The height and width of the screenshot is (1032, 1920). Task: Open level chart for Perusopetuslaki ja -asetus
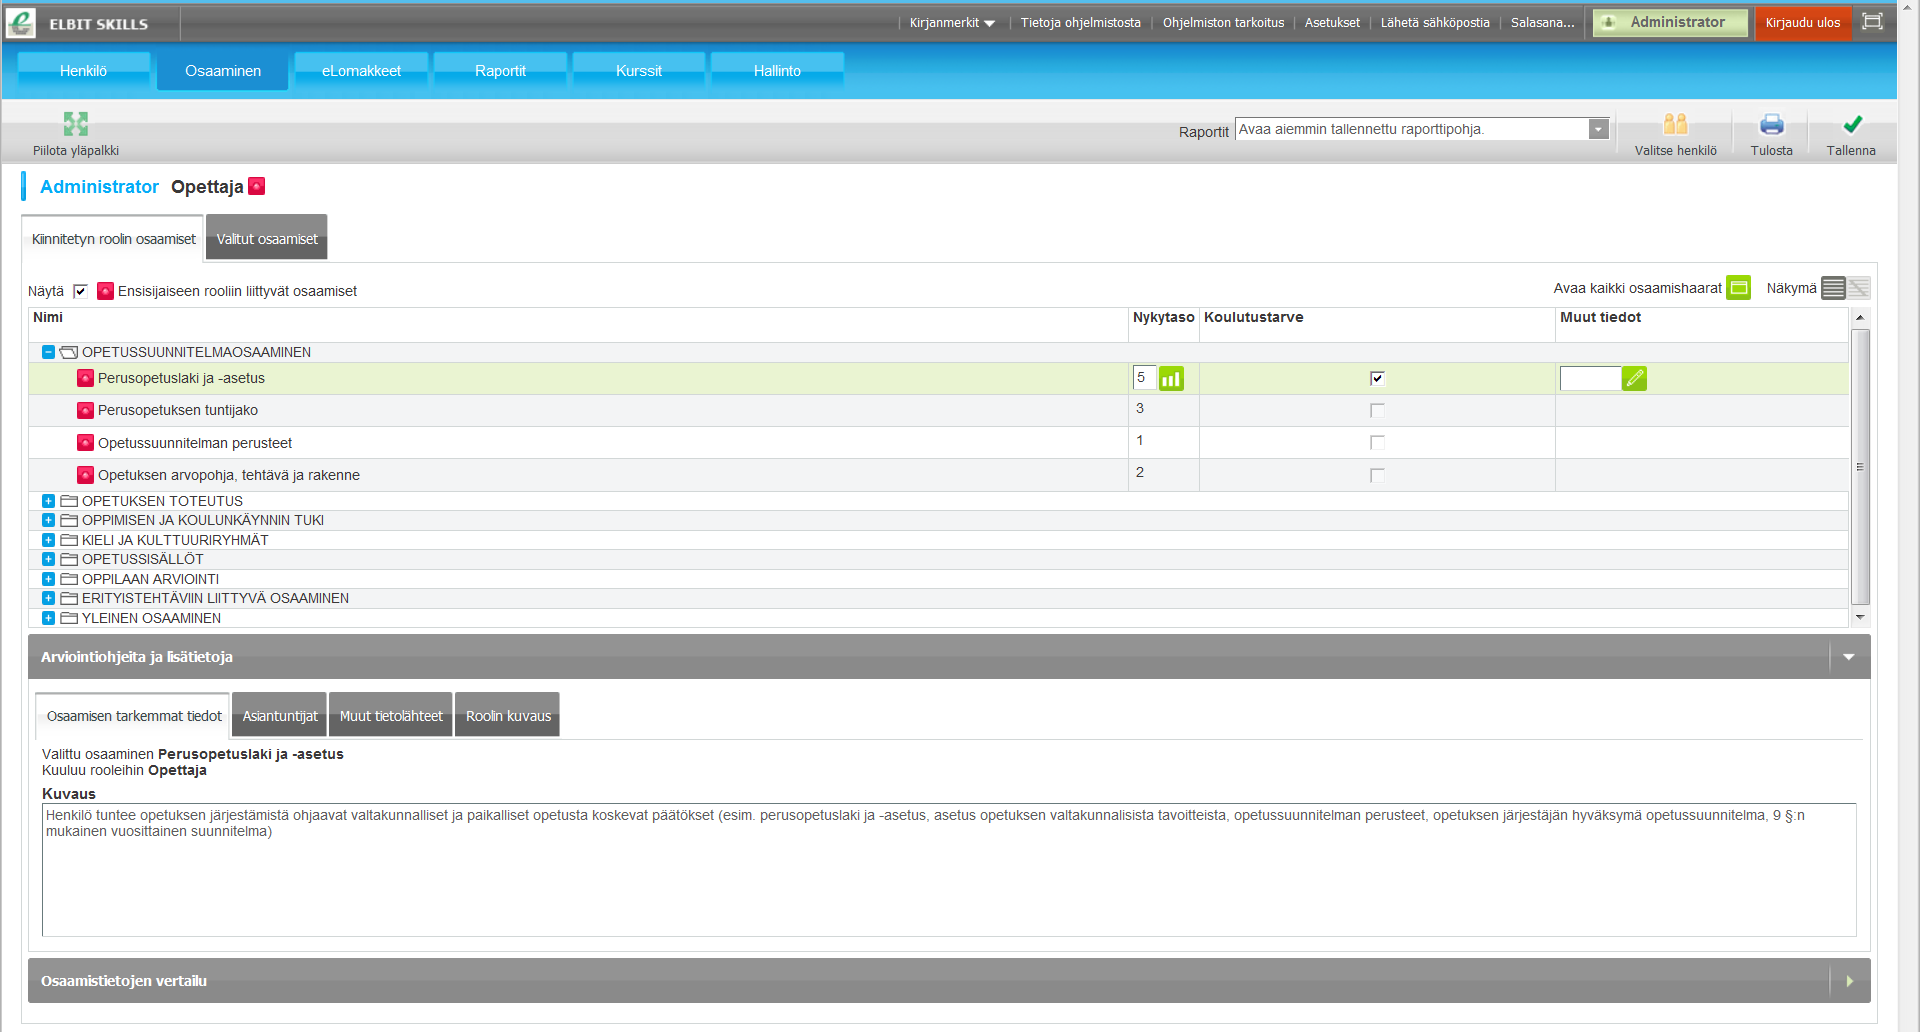[x=1171, y=378]
